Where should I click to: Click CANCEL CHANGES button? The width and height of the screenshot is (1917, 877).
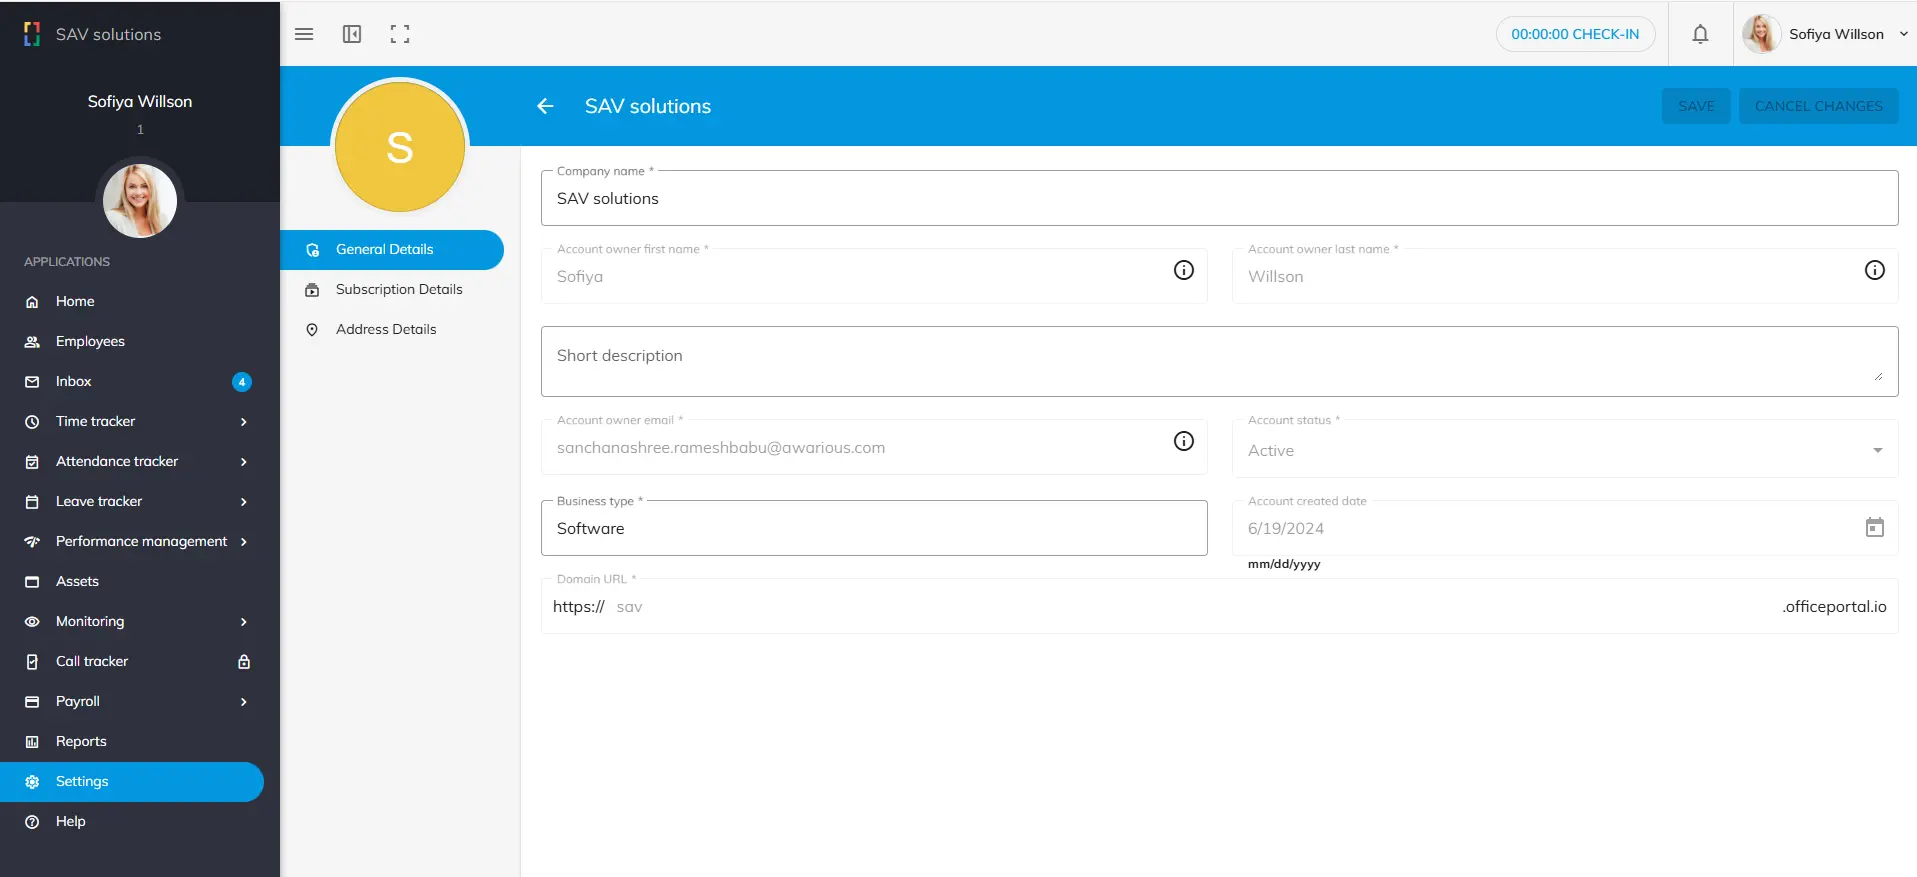[x=1818, y=106]
